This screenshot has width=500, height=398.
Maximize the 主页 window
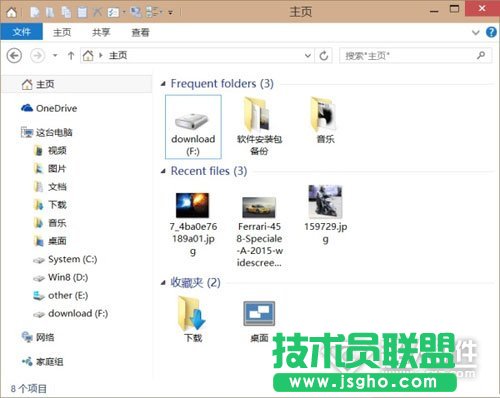coord(454,9)
